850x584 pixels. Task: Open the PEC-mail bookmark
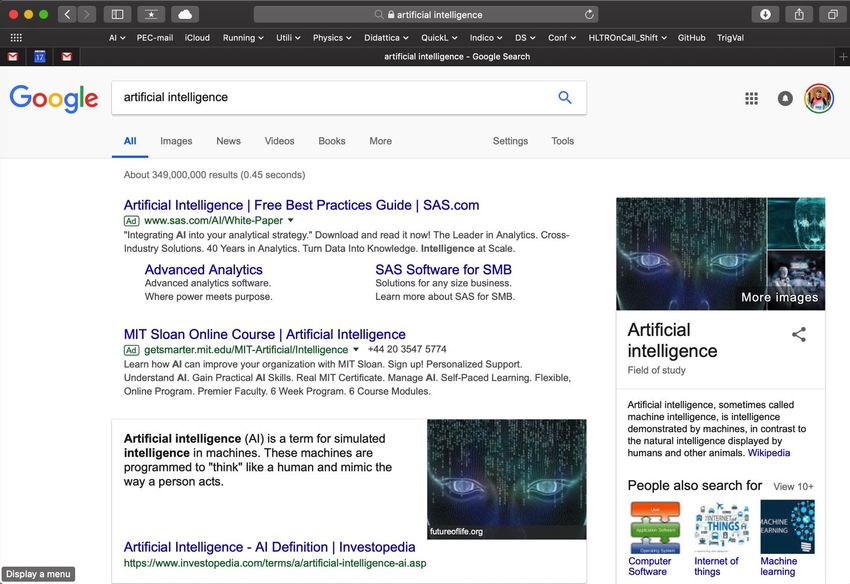click(154, 37)
